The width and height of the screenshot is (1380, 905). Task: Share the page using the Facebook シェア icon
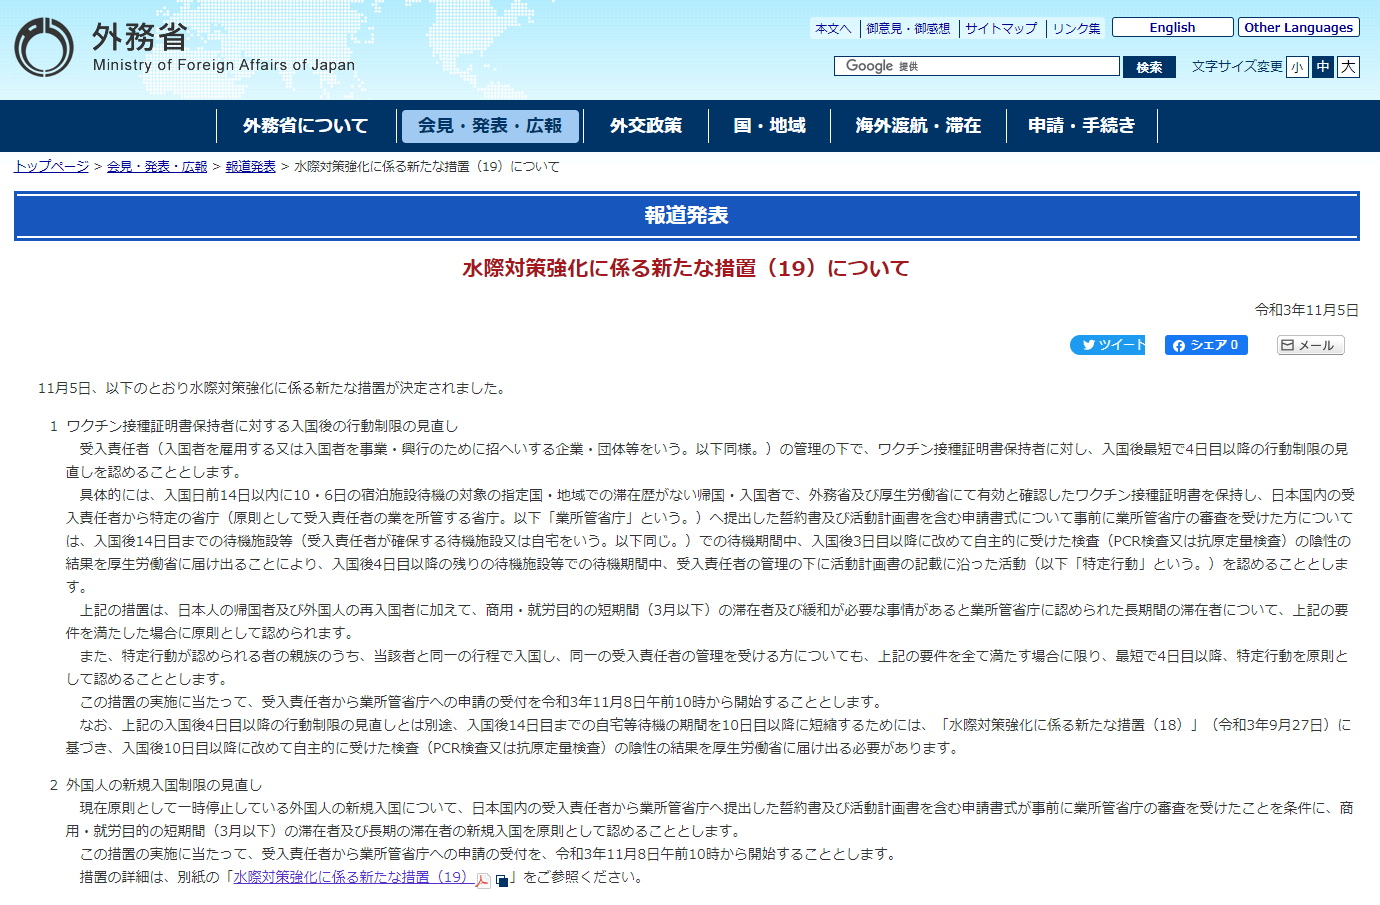(x=1205, y=345)
